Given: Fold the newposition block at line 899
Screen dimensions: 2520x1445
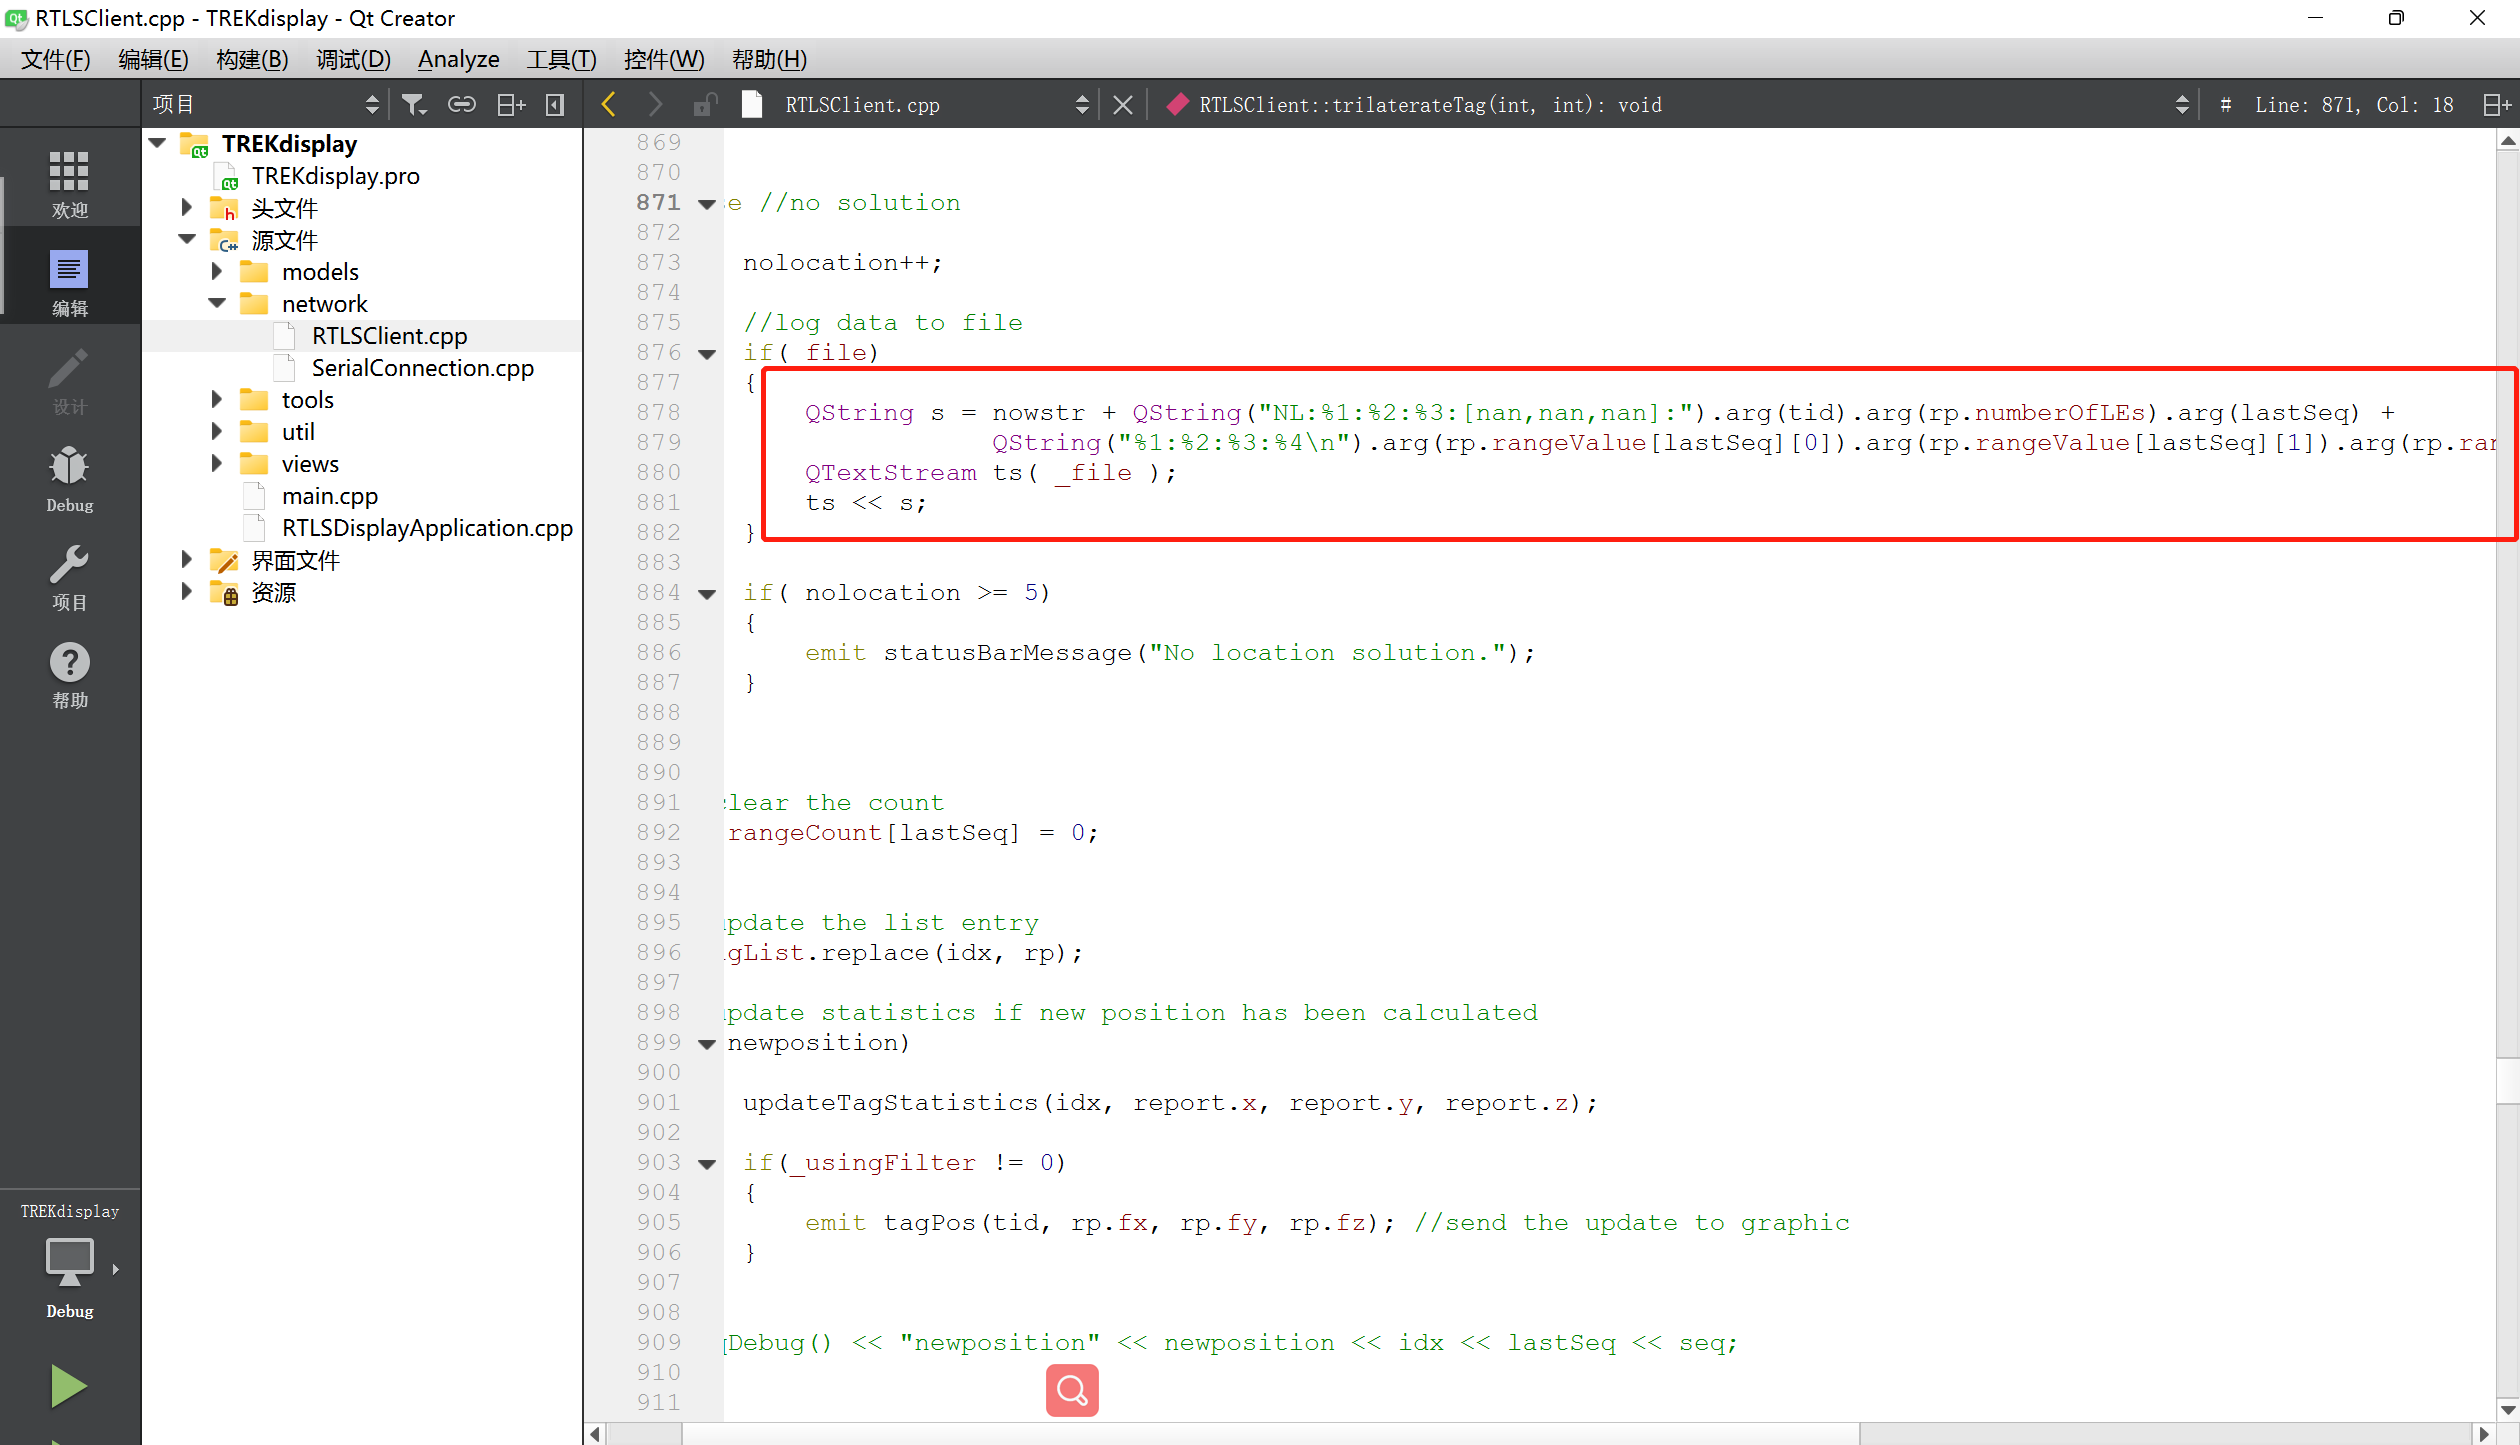Looking at the screenshot, I should click(707, 1044).
